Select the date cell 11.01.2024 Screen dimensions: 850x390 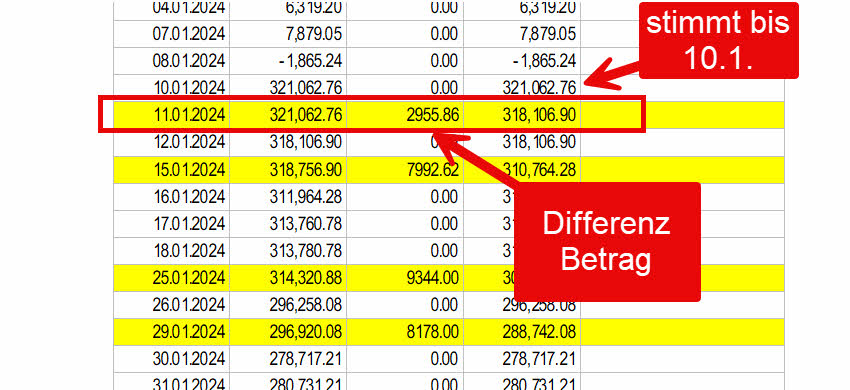point(171,115)
